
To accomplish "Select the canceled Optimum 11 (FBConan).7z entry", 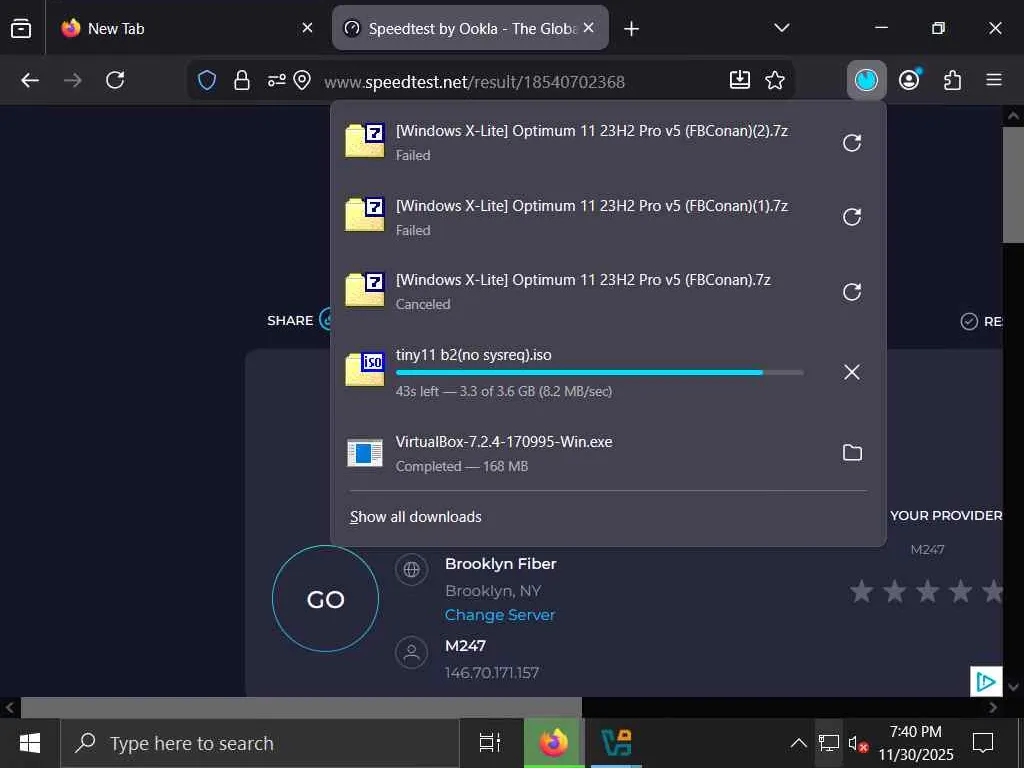I will pyautogui.click(x=581, y=291).
